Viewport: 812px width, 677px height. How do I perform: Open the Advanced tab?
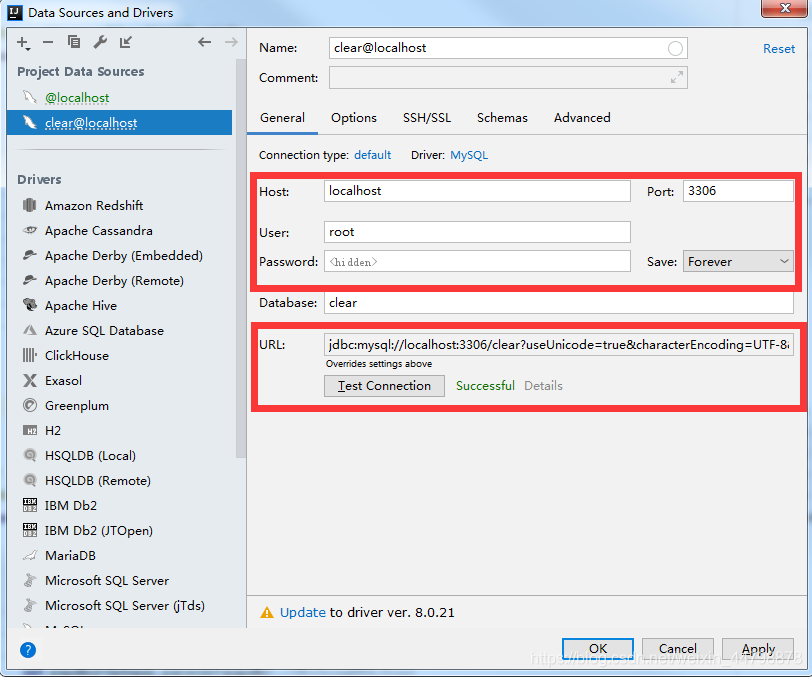click(x=582, y=118)
